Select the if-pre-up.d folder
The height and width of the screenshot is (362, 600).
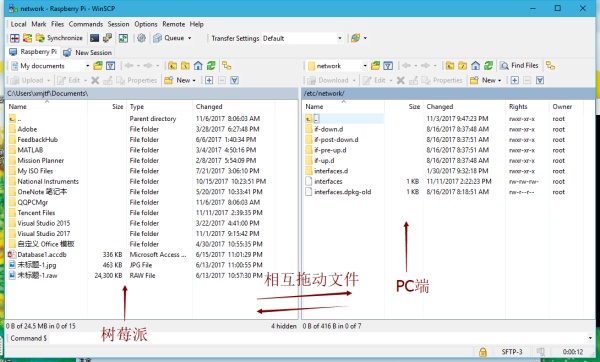[330, 150]
